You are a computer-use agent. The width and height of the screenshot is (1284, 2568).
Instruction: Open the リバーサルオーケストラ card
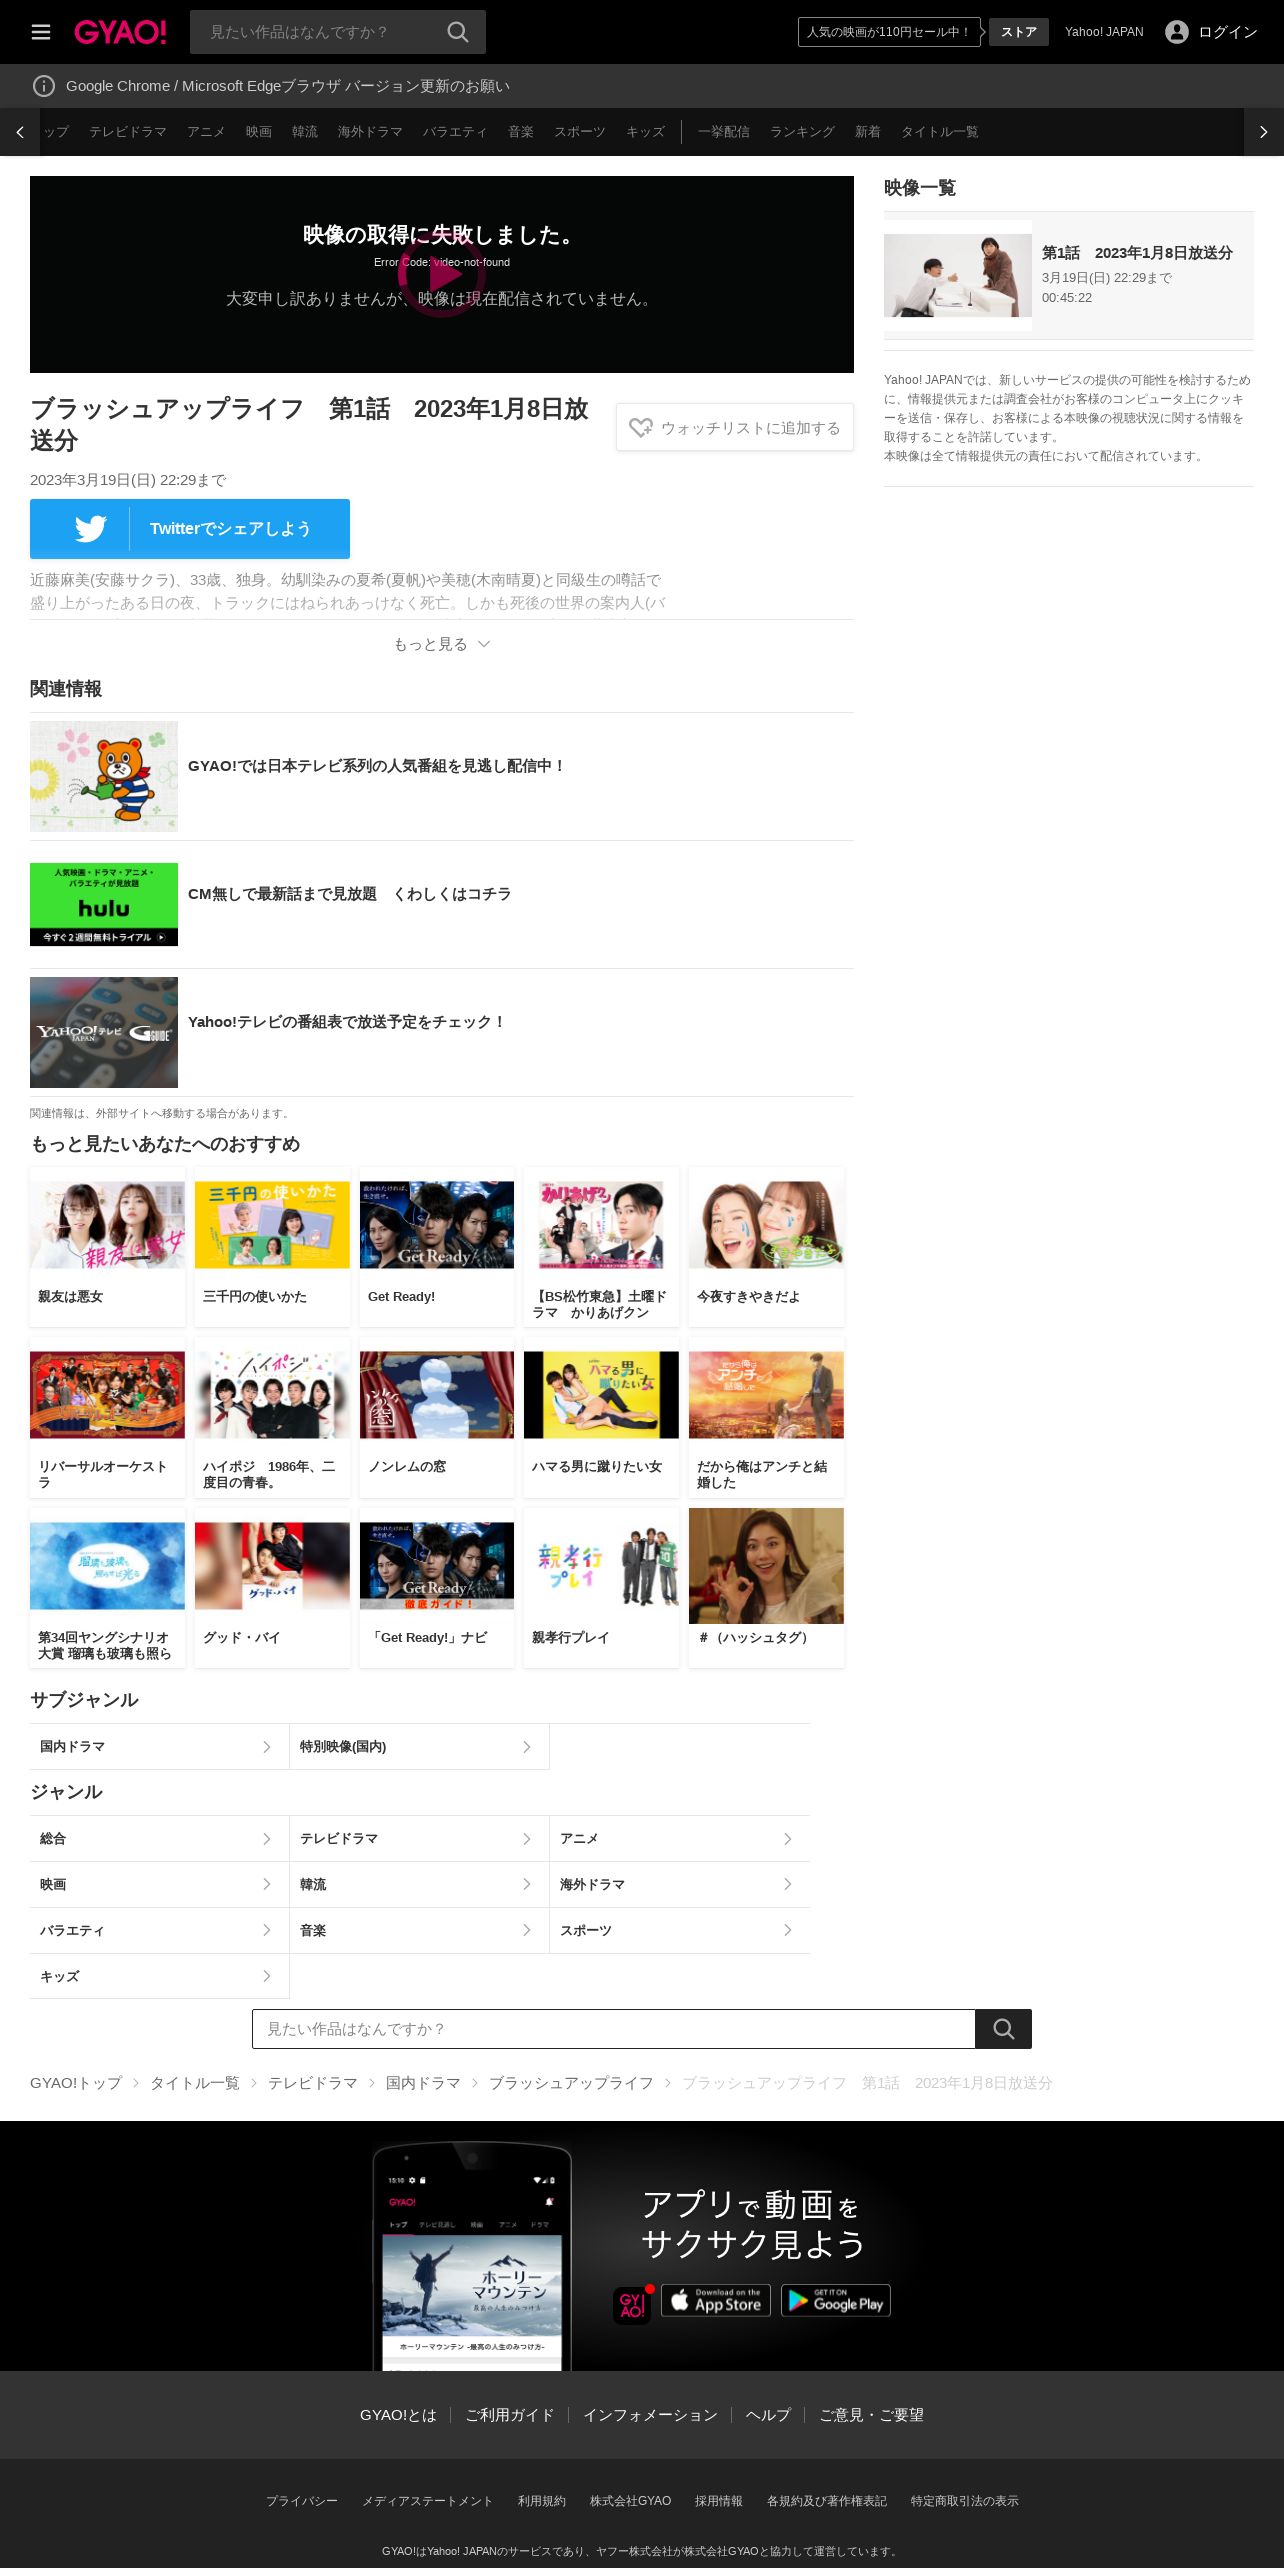click(107, 1418)
